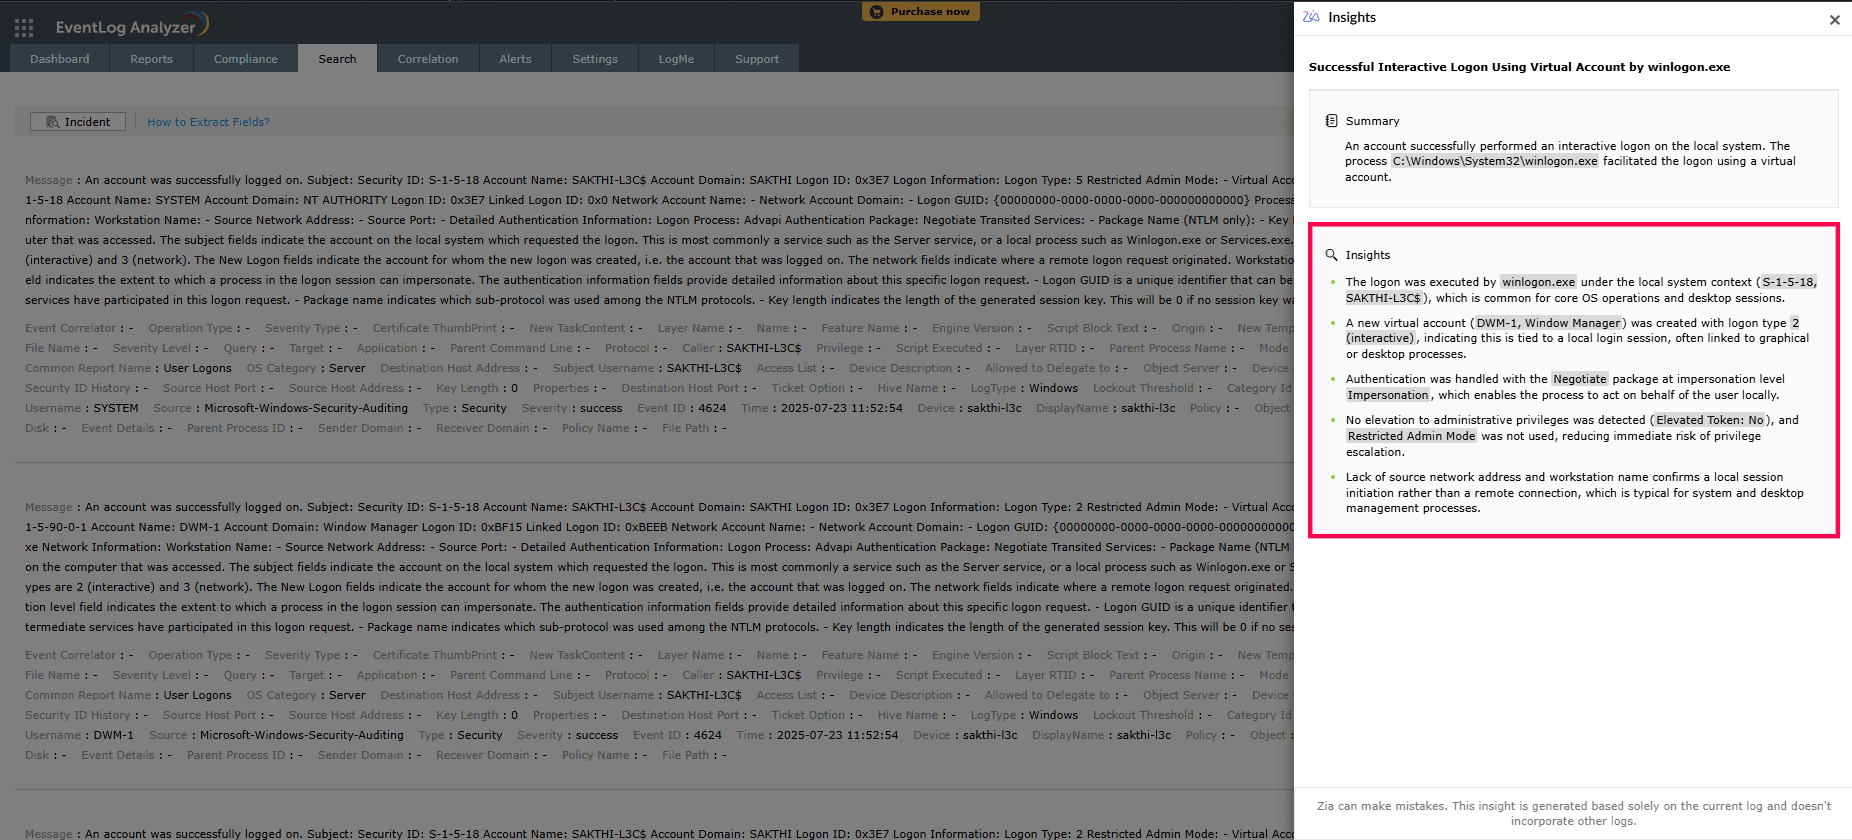Screen dimensions: 1852x840
Task: Click the Username value SYSTEM
Action: [116, 408]
